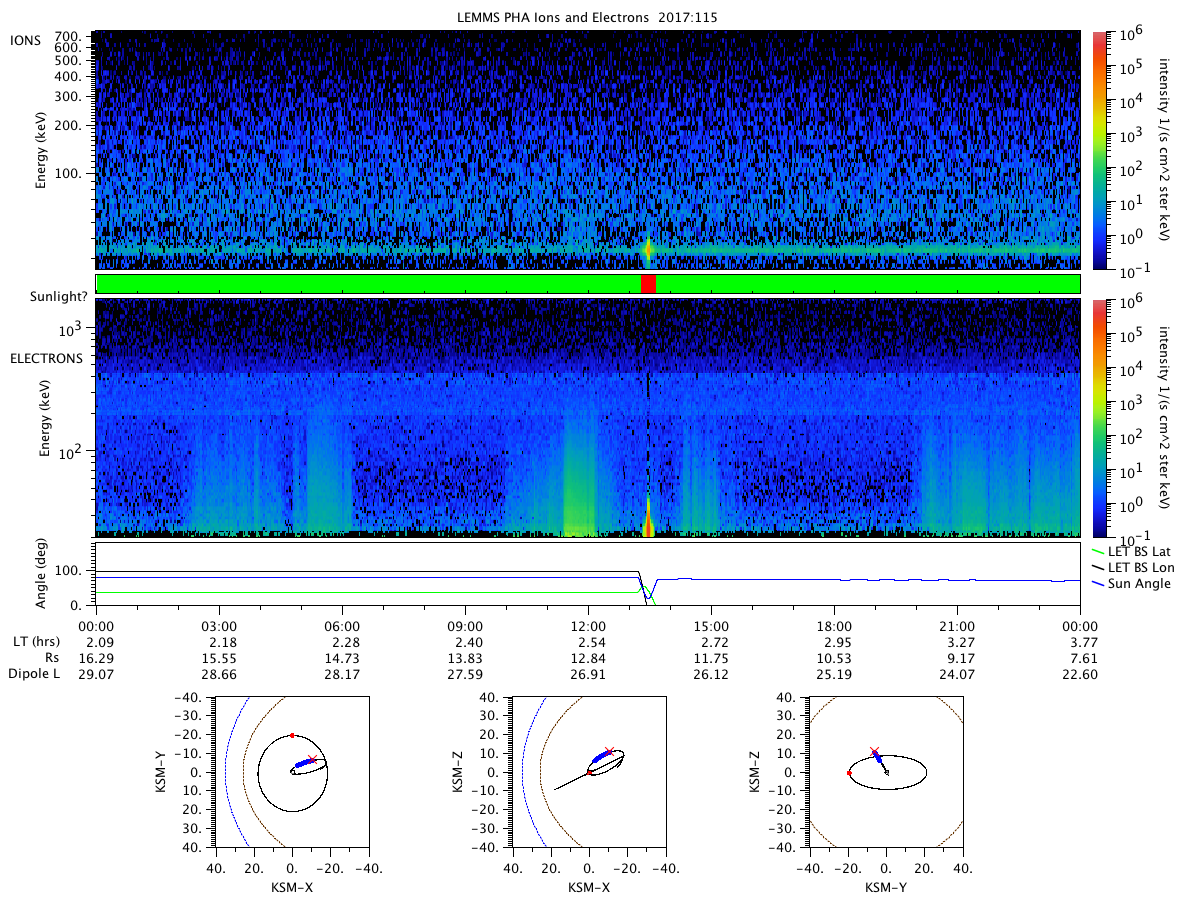
Task: Click the IONS panel label
Action: (27, 41)
